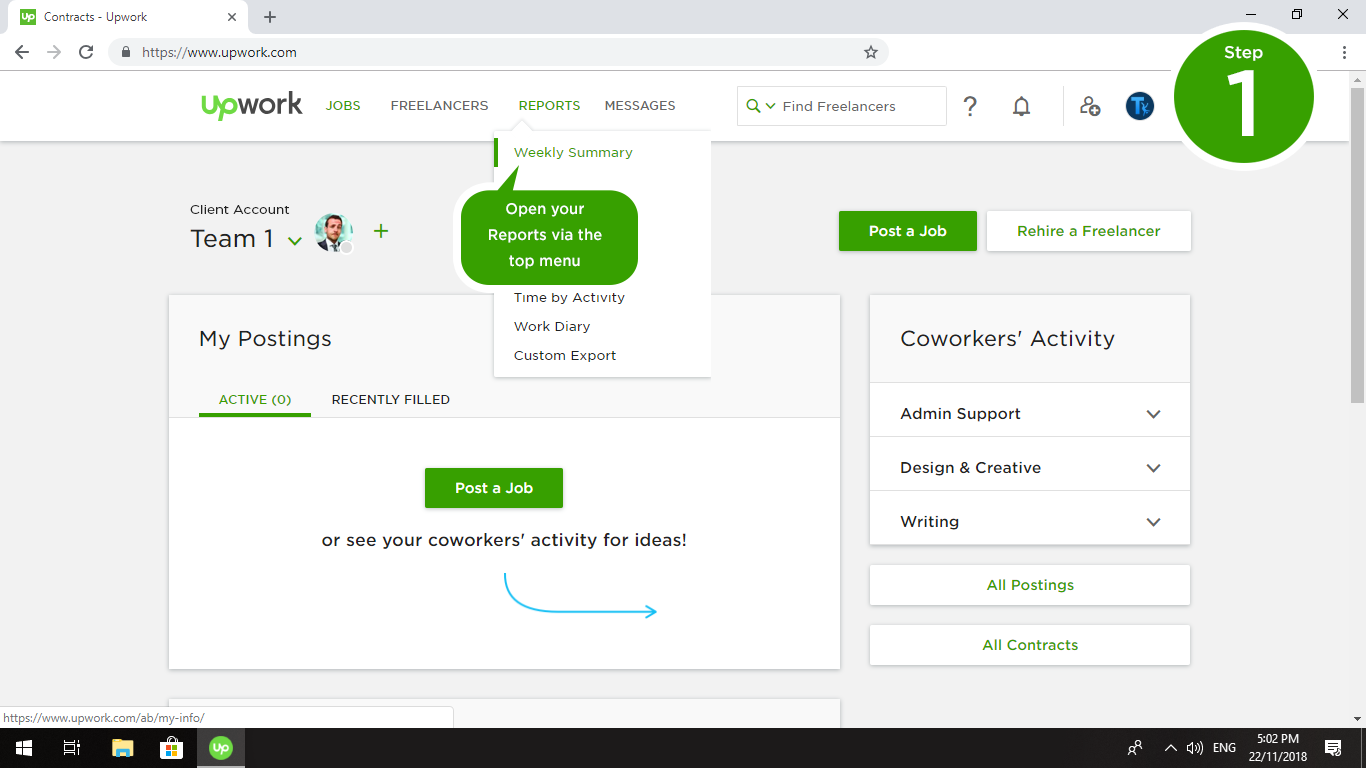Reload the page in the browser
This screenshot has width=1366, height=768.
pyautogui.click(x=86, y=52)
